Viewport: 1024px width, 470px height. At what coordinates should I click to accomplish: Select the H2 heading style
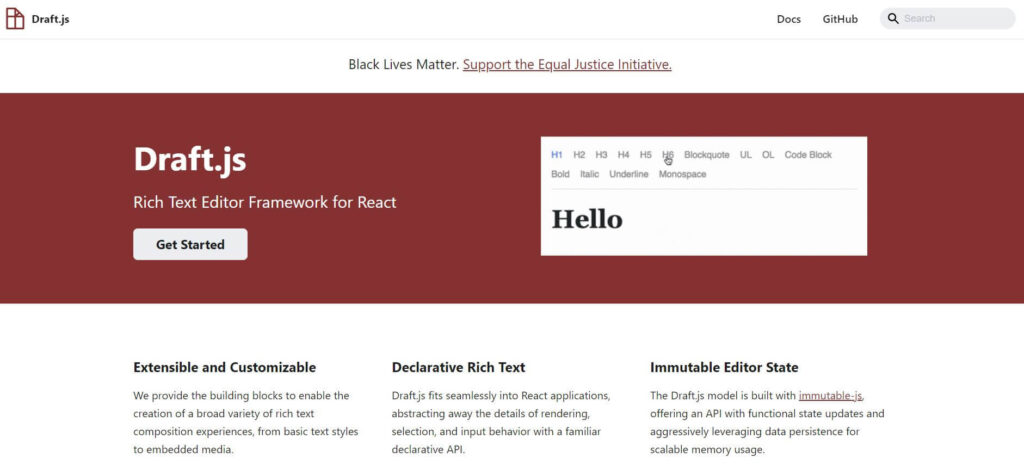click(579, 155)
